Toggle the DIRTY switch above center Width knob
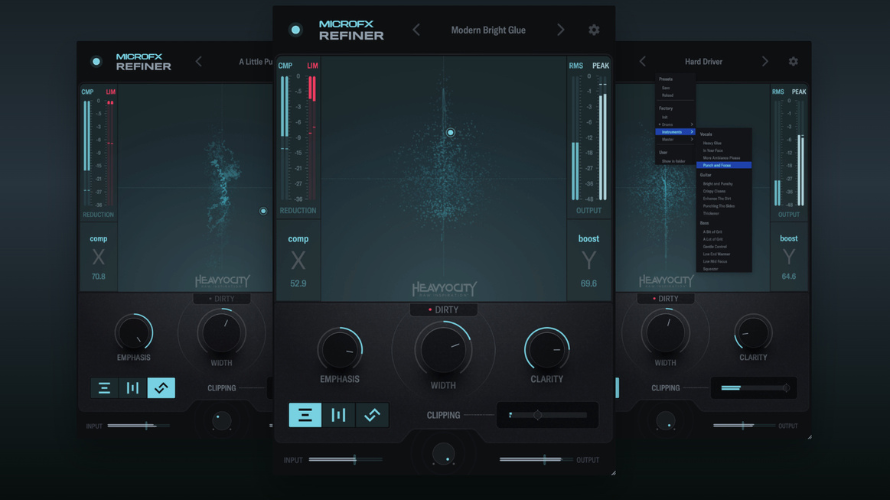 tap(443, 310)
